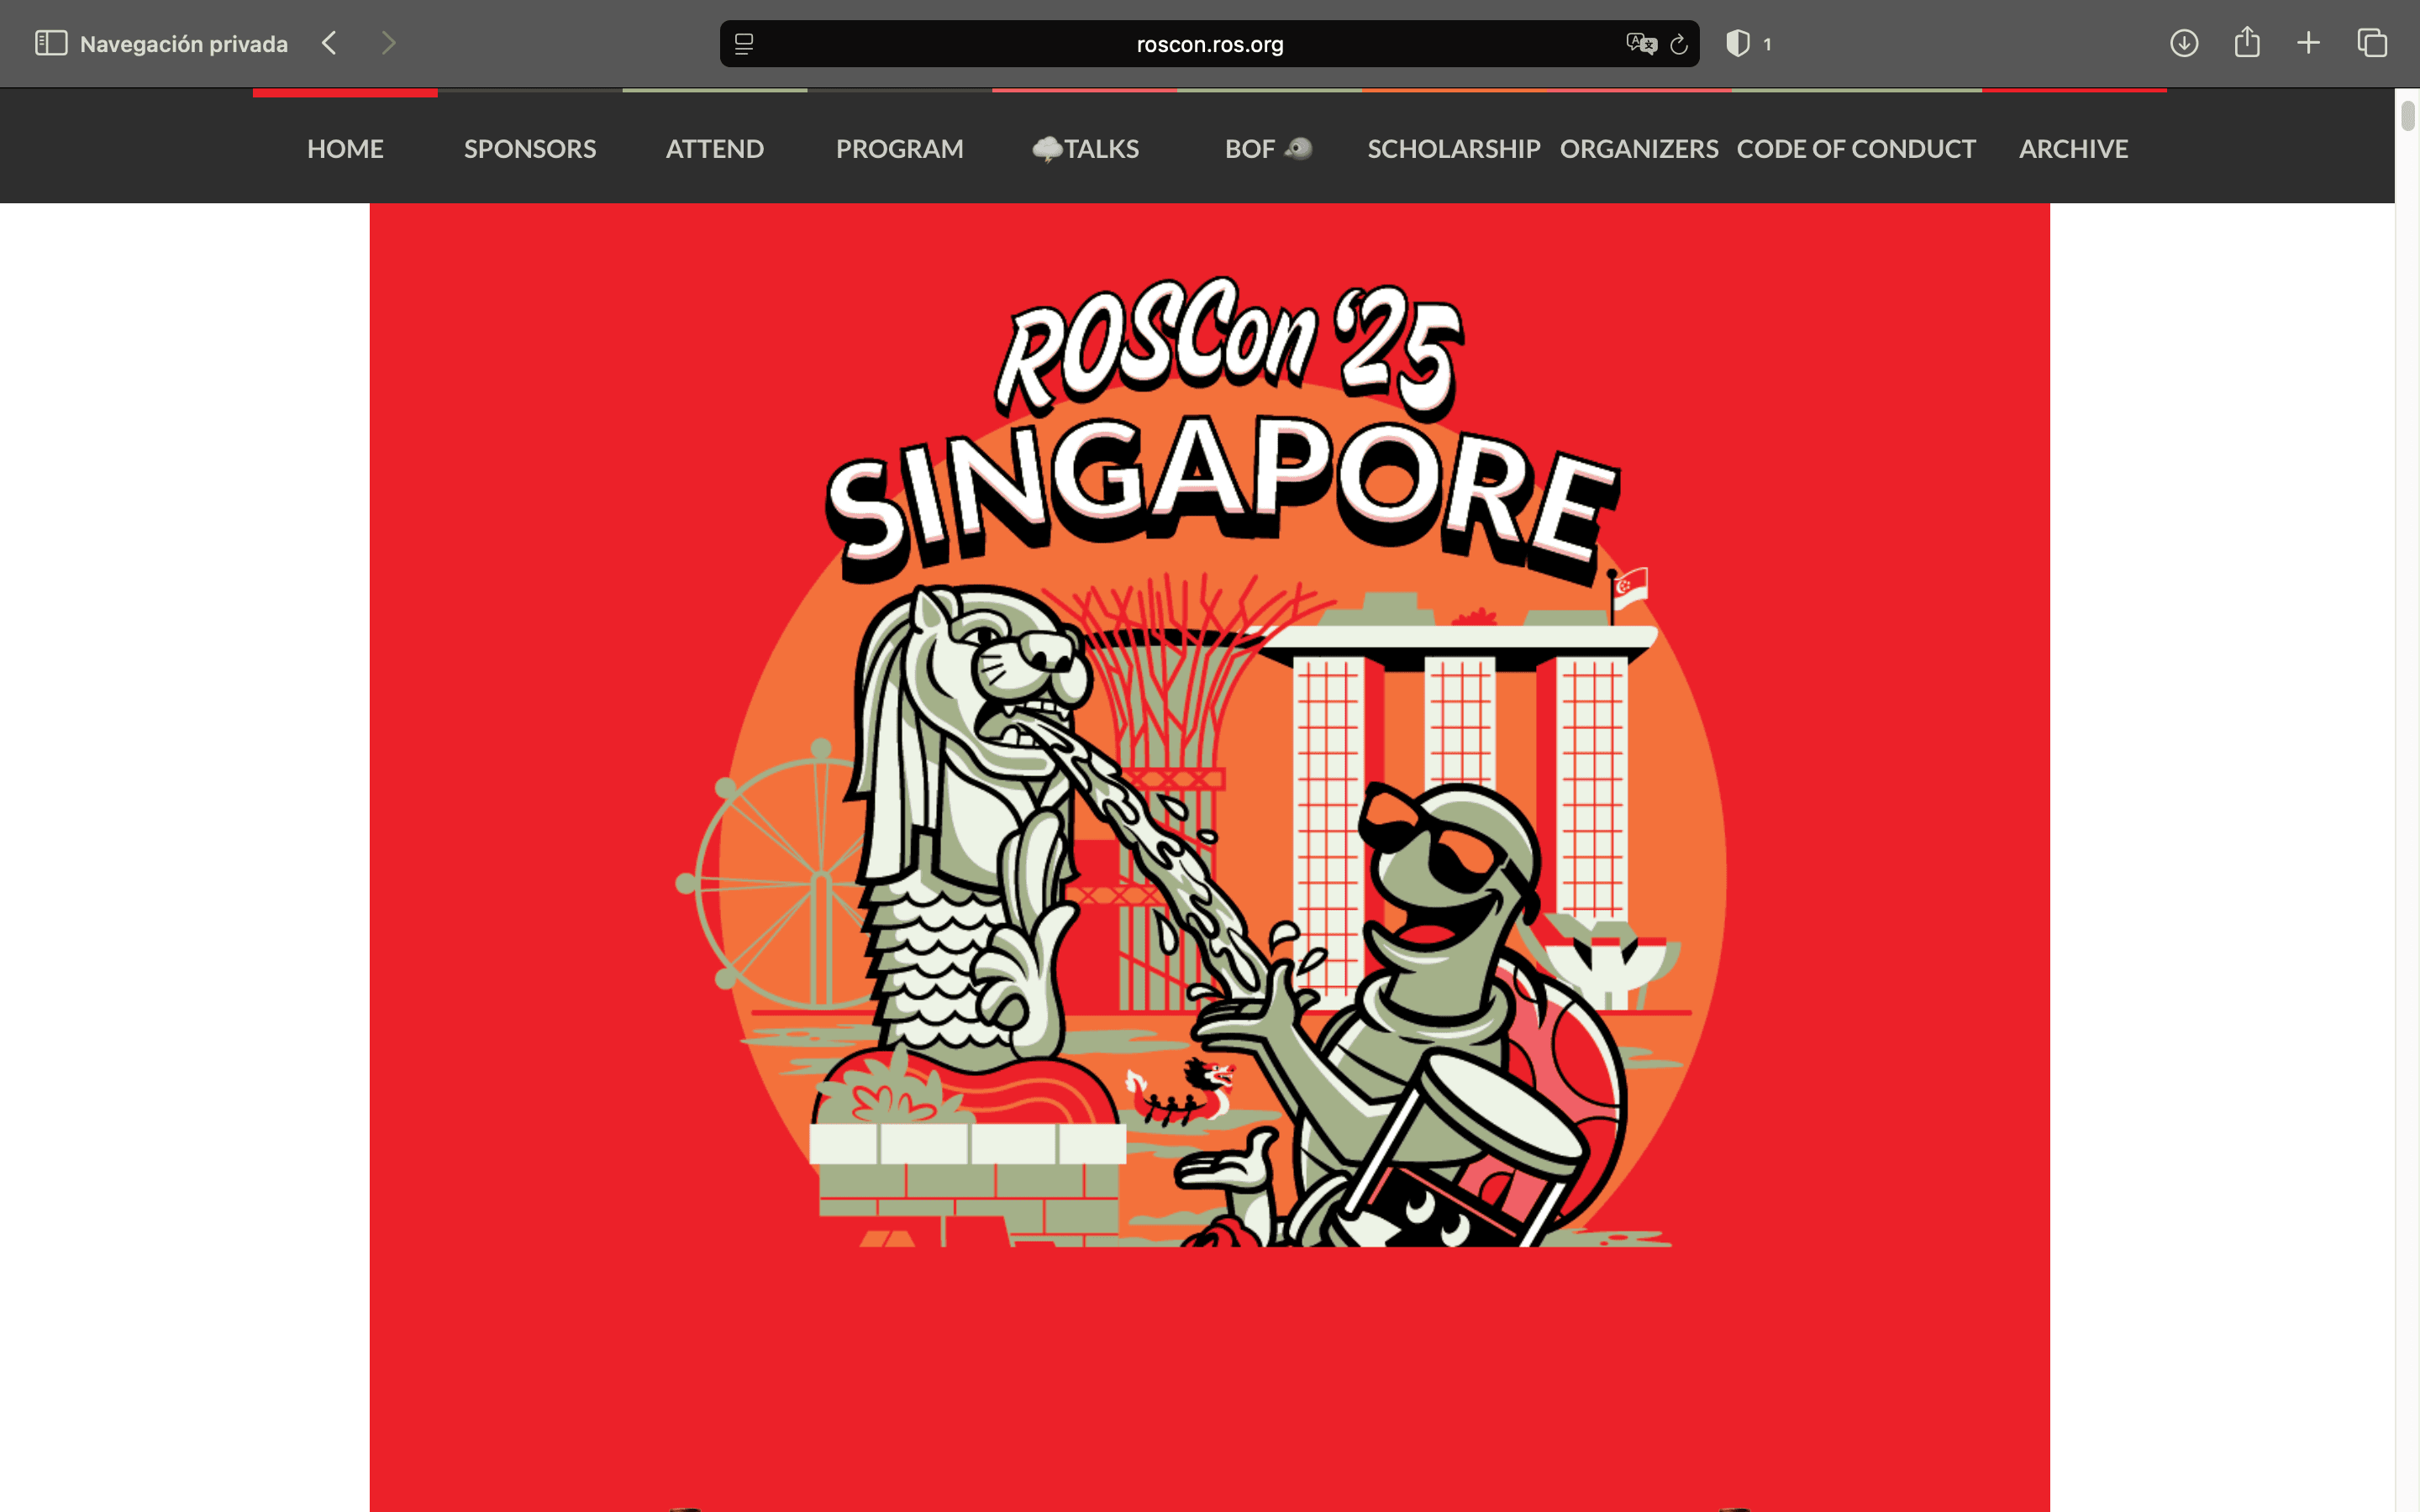The image size is (2420, 1512).
Task: Show the downloads list
Action: 2184,43
